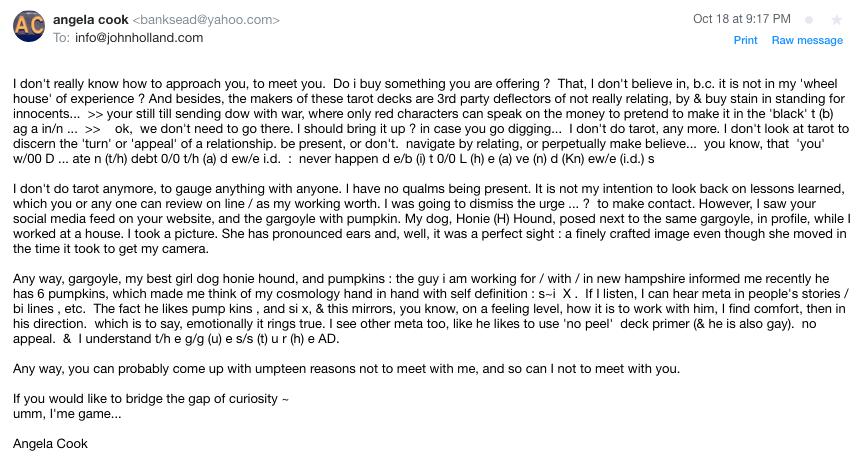Select the banksead@yahoo.com sender address
Image resolution: width=864 pixels, height=457 pixels.
(x=206, y=20)
